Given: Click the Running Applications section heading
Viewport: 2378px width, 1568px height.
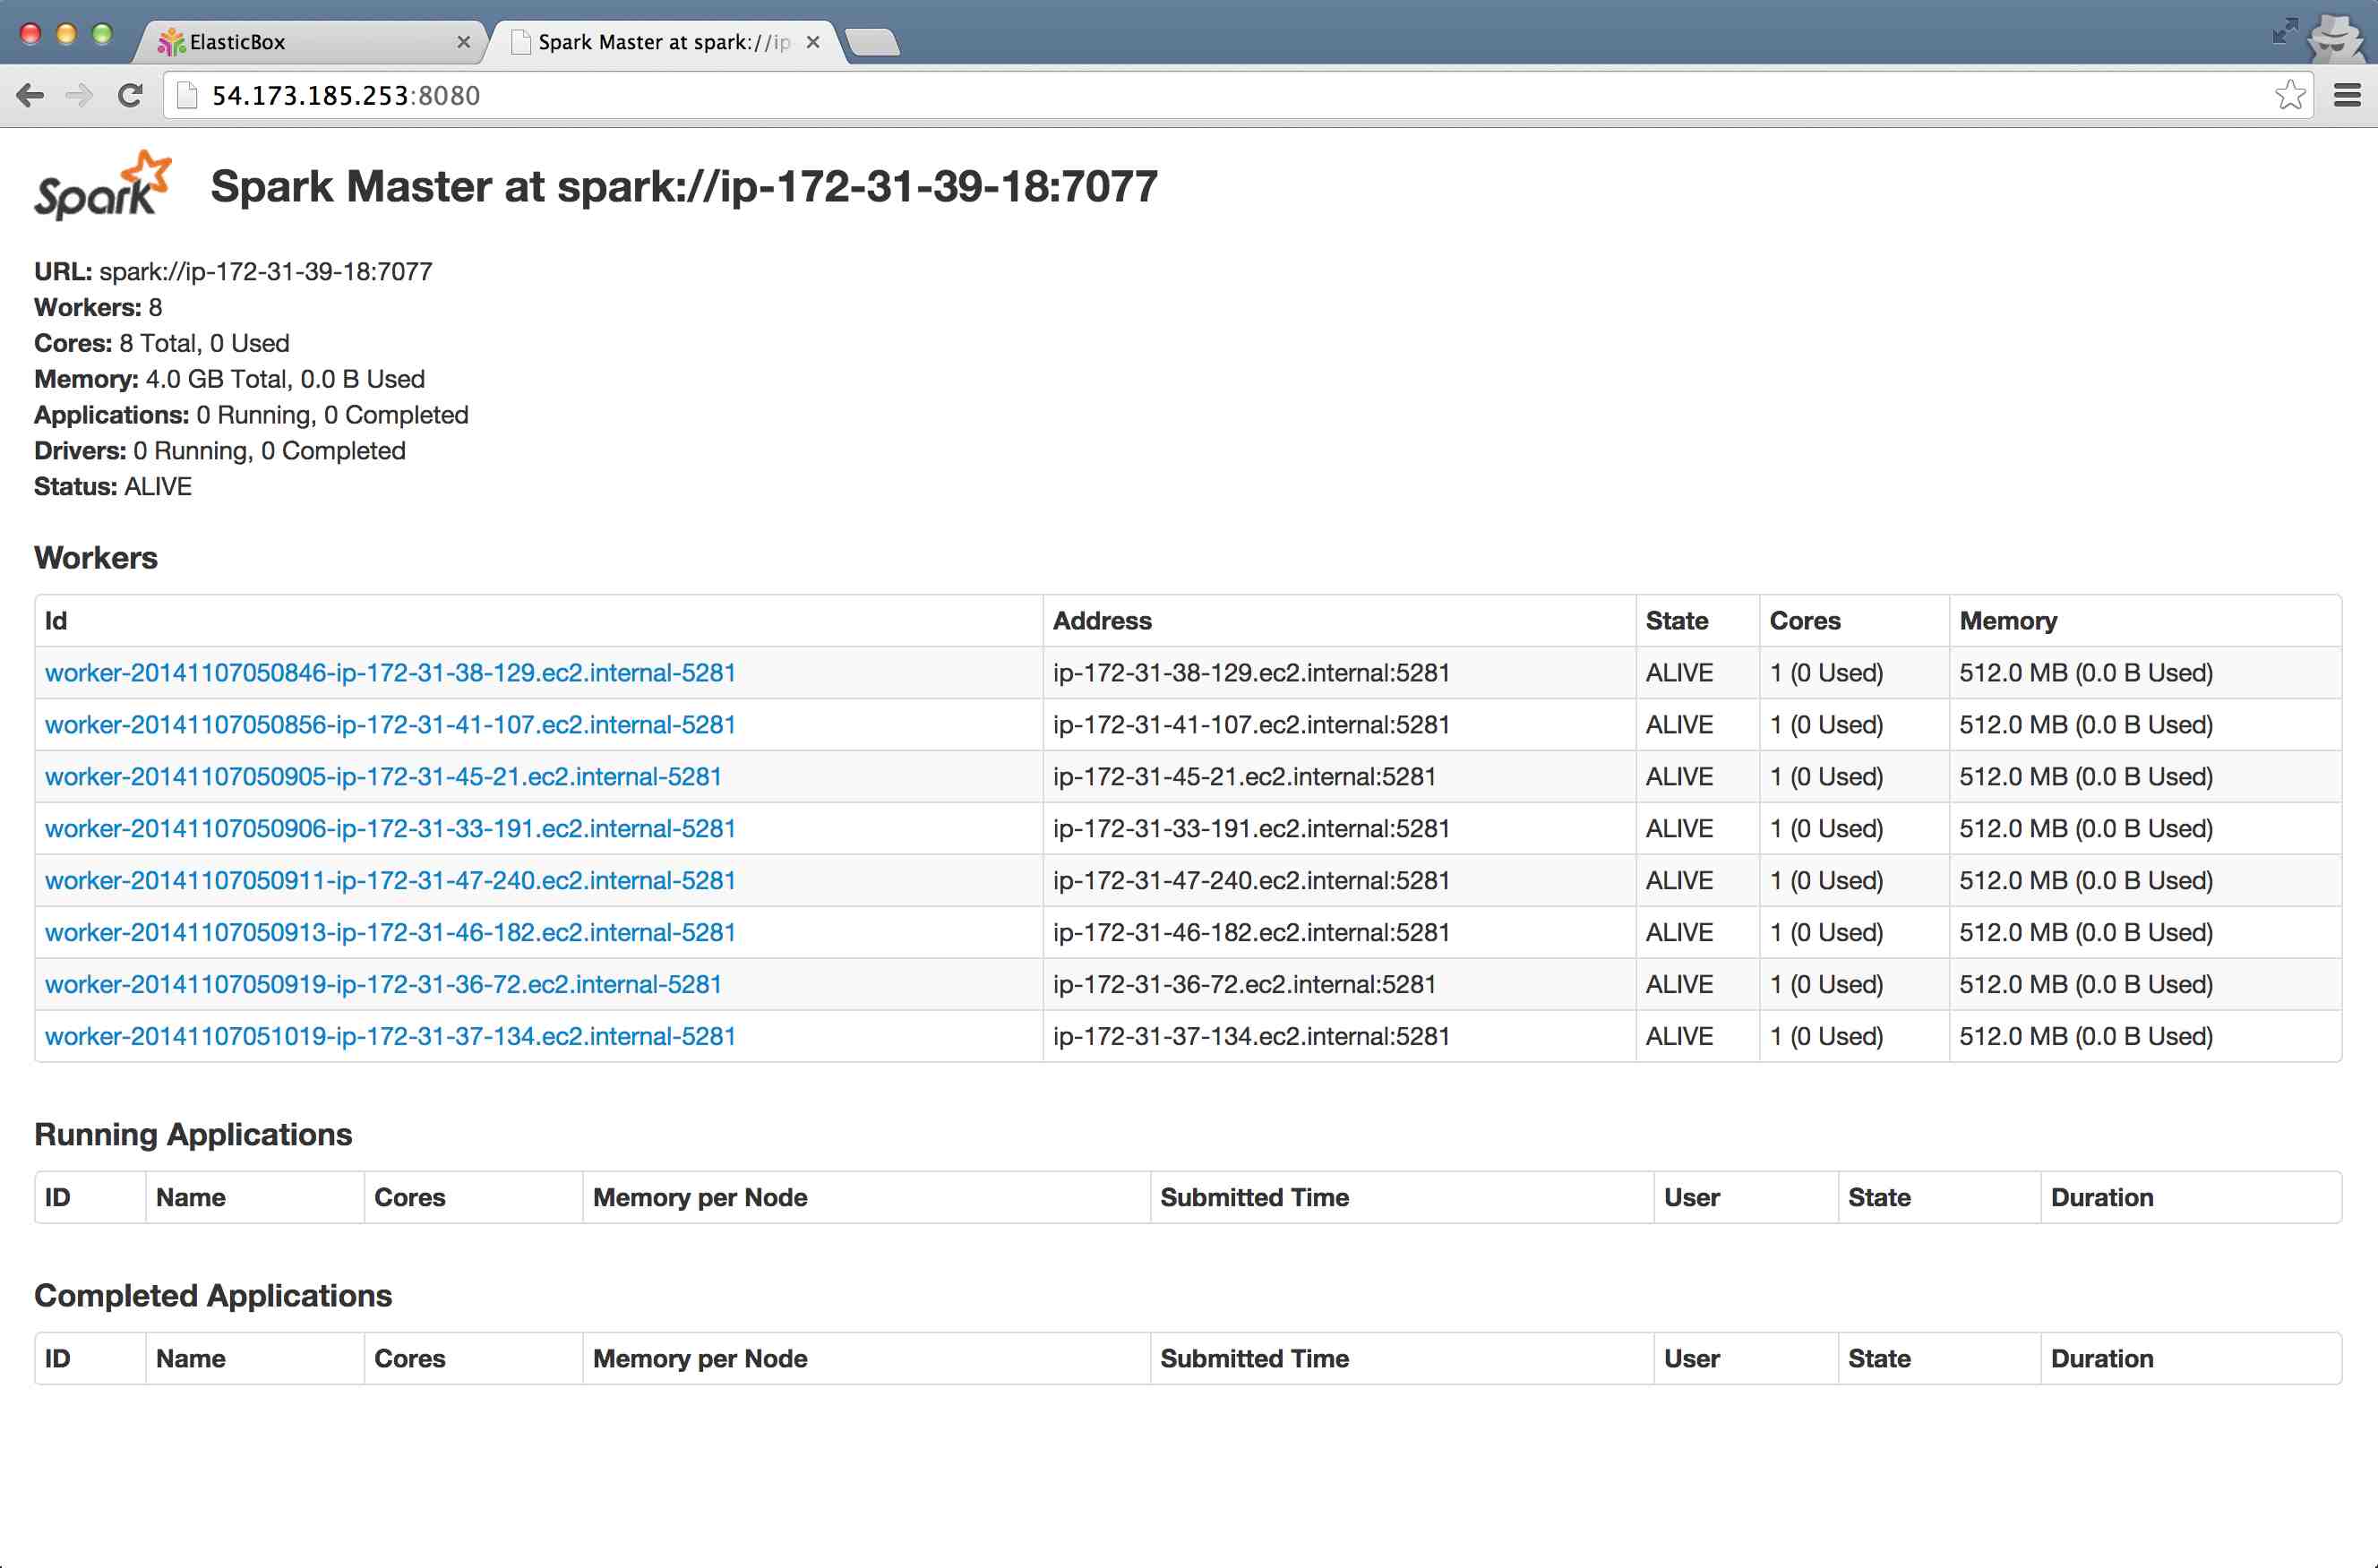Looking at the screenshot, I should 193,1135.
